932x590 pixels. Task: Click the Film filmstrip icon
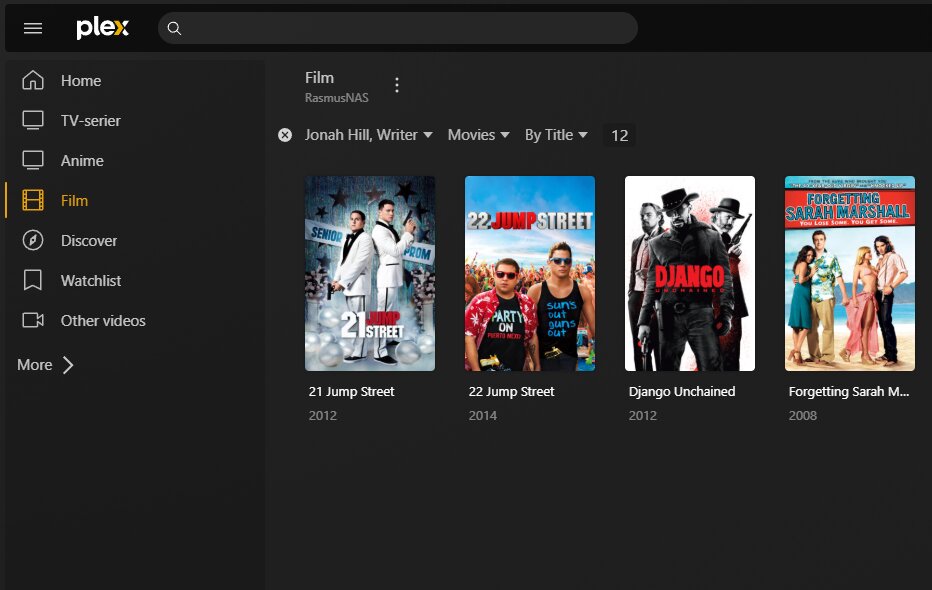(33, 200)
